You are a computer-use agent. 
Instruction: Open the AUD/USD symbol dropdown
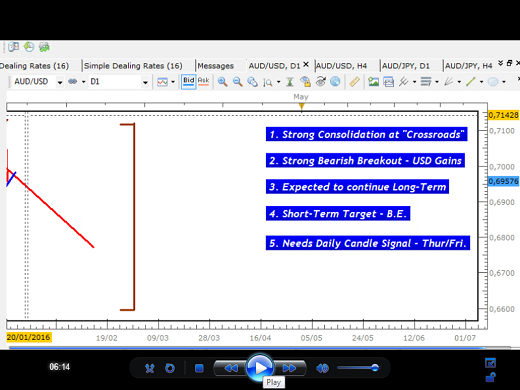(60, 82)
